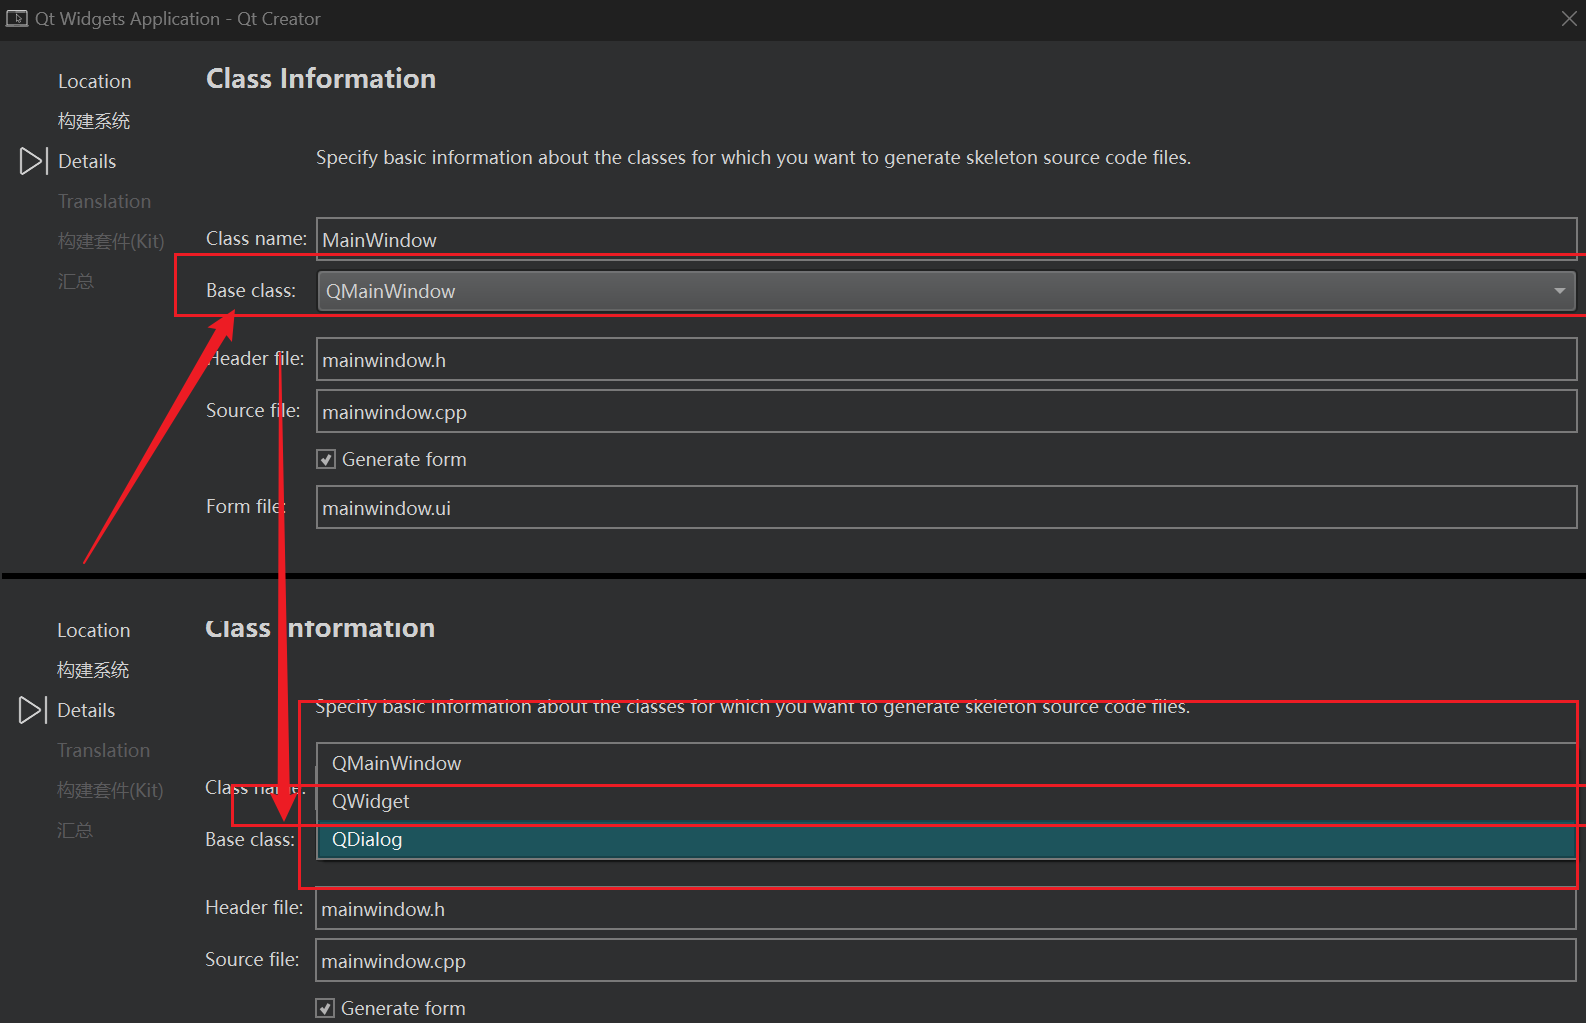Select the highlighted QDialog option
Screen dimensions: 1586x1023
click(367, 840)
